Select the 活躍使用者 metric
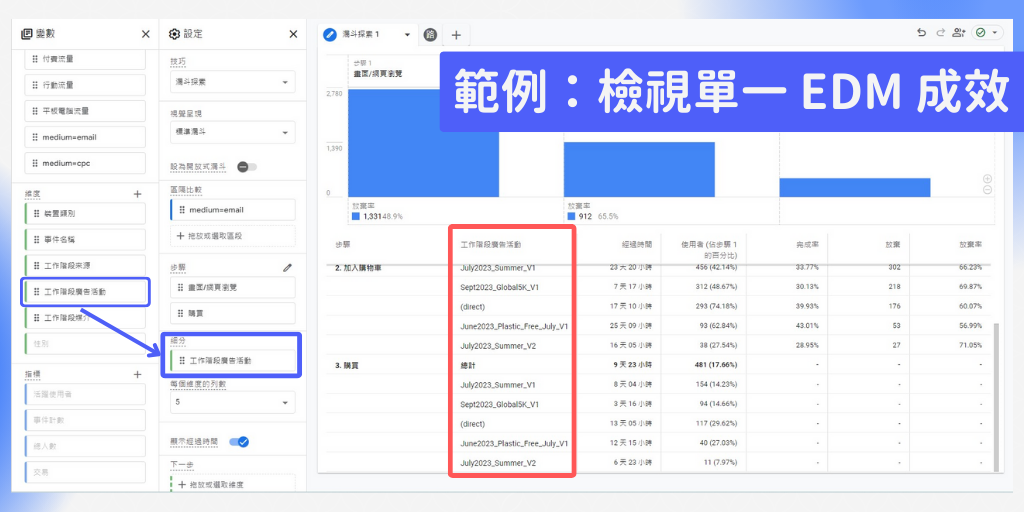This screenshot has width=1024, height=512. [85, 394]
